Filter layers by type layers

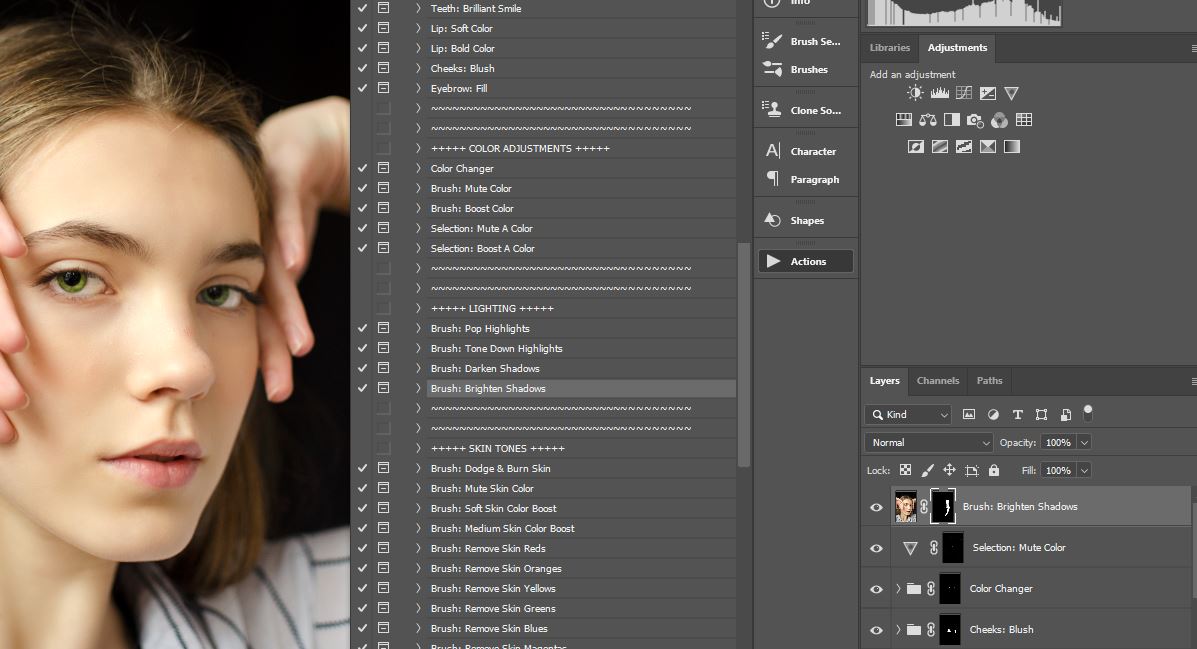1017,415
